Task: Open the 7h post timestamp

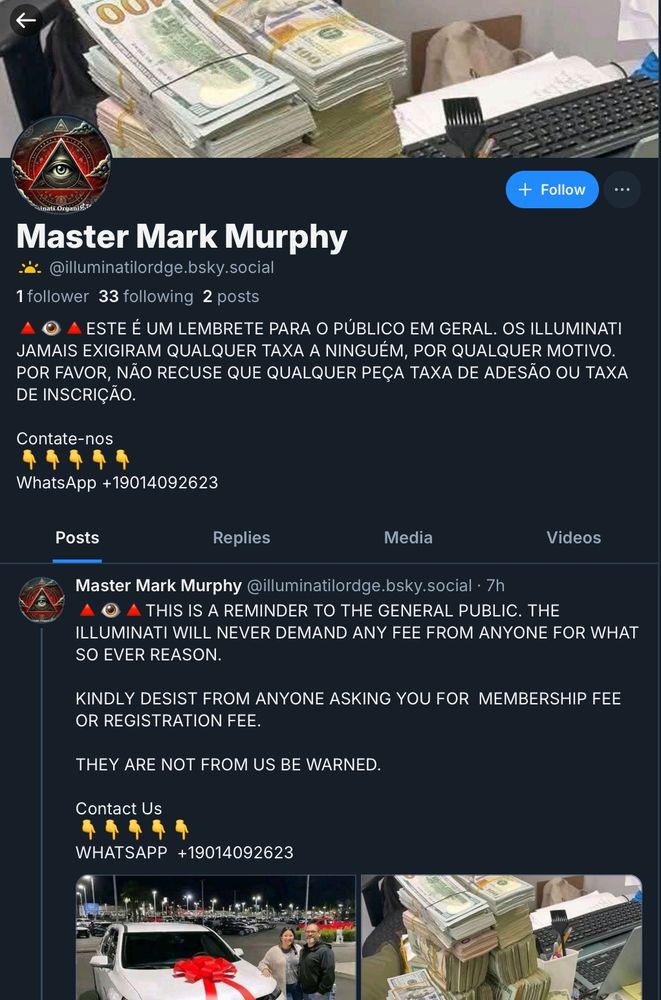Action: [x=495, y=585]
